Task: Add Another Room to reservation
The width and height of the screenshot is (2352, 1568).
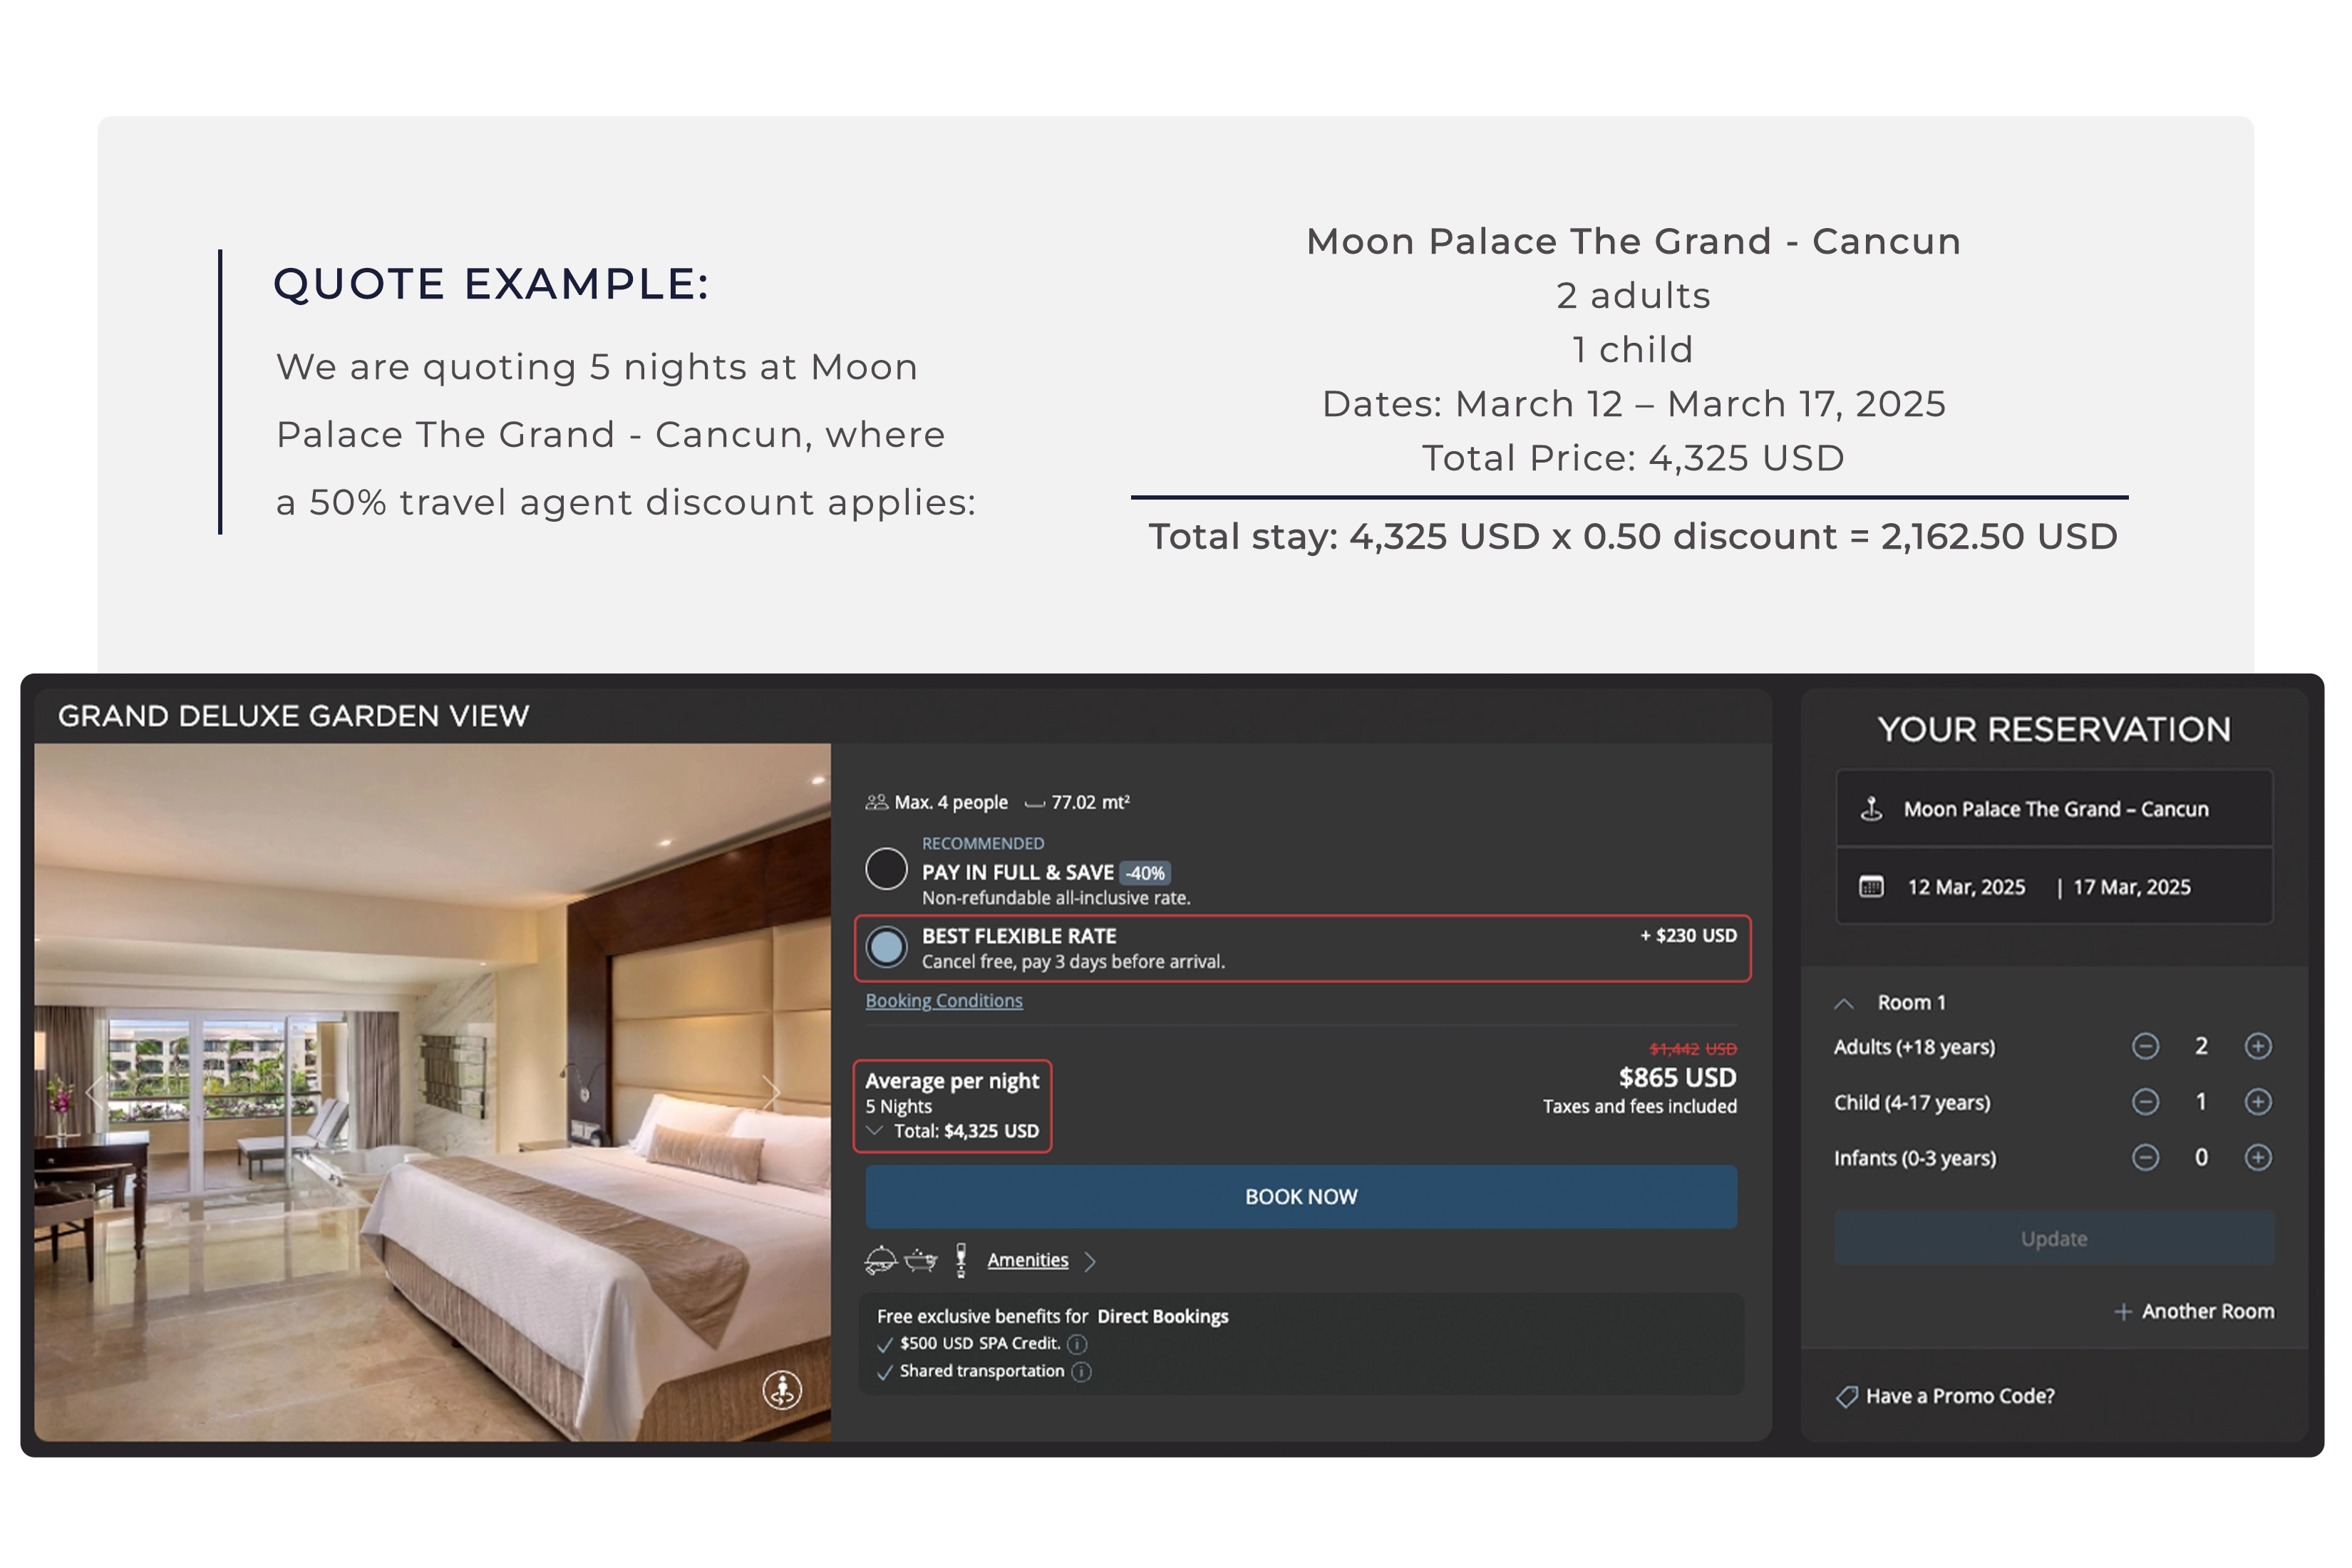Action: tap(2194, 1311)
